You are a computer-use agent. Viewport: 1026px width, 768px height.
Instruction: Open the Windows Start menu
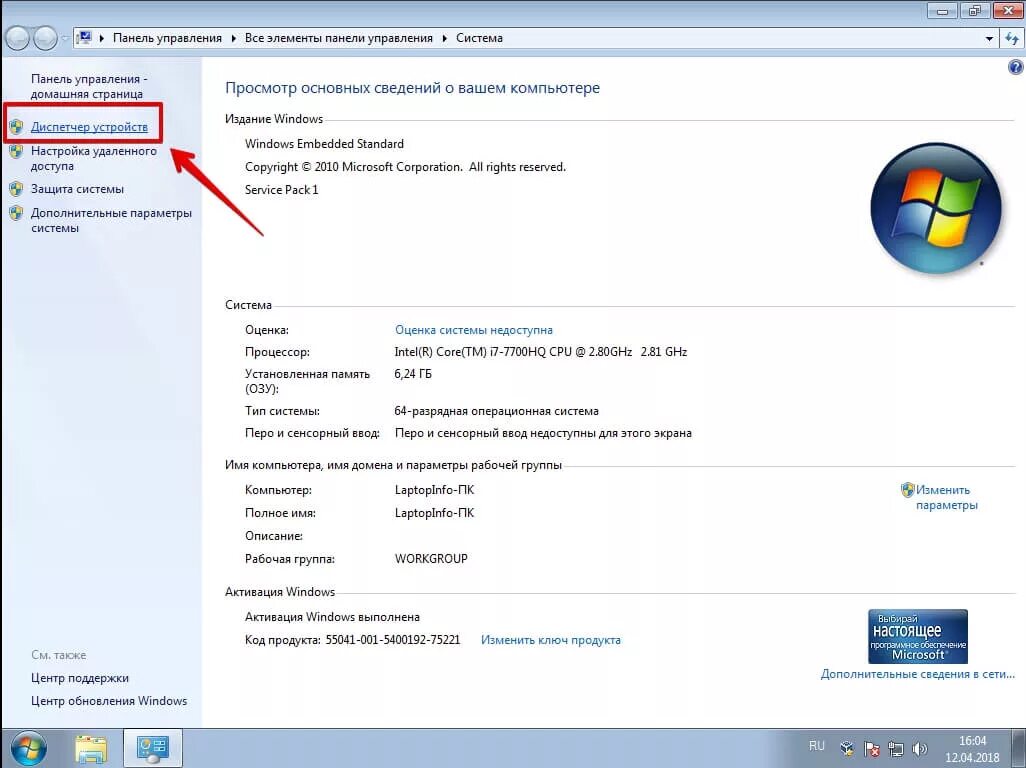pos(28,749)
